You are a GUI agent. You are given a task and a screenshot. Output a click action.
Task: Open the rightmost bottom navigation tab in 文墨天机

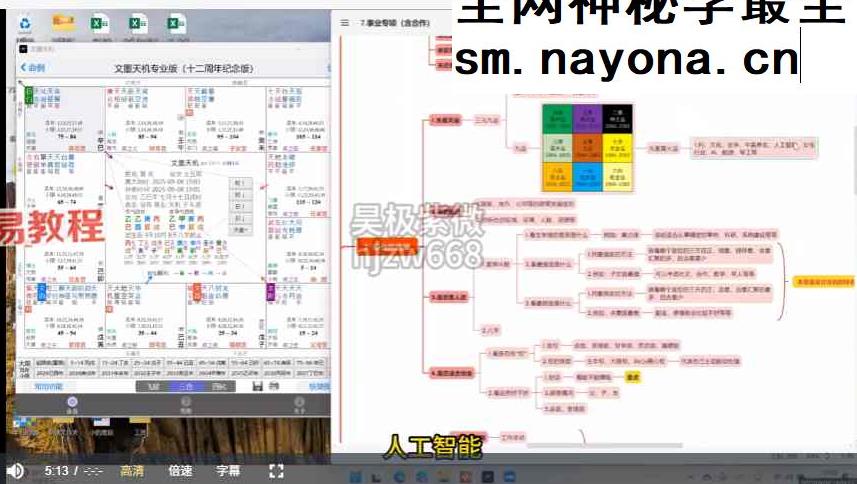pos(299,405)
